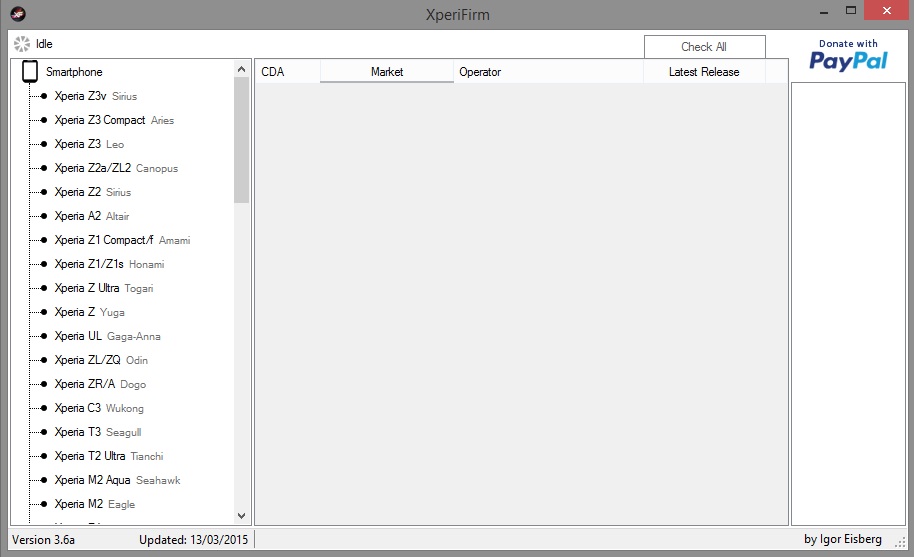Select Xperia ZR/A Dogo
This screenshot has width=914, height=557.
pyautogui.click(x=100, y=384)
